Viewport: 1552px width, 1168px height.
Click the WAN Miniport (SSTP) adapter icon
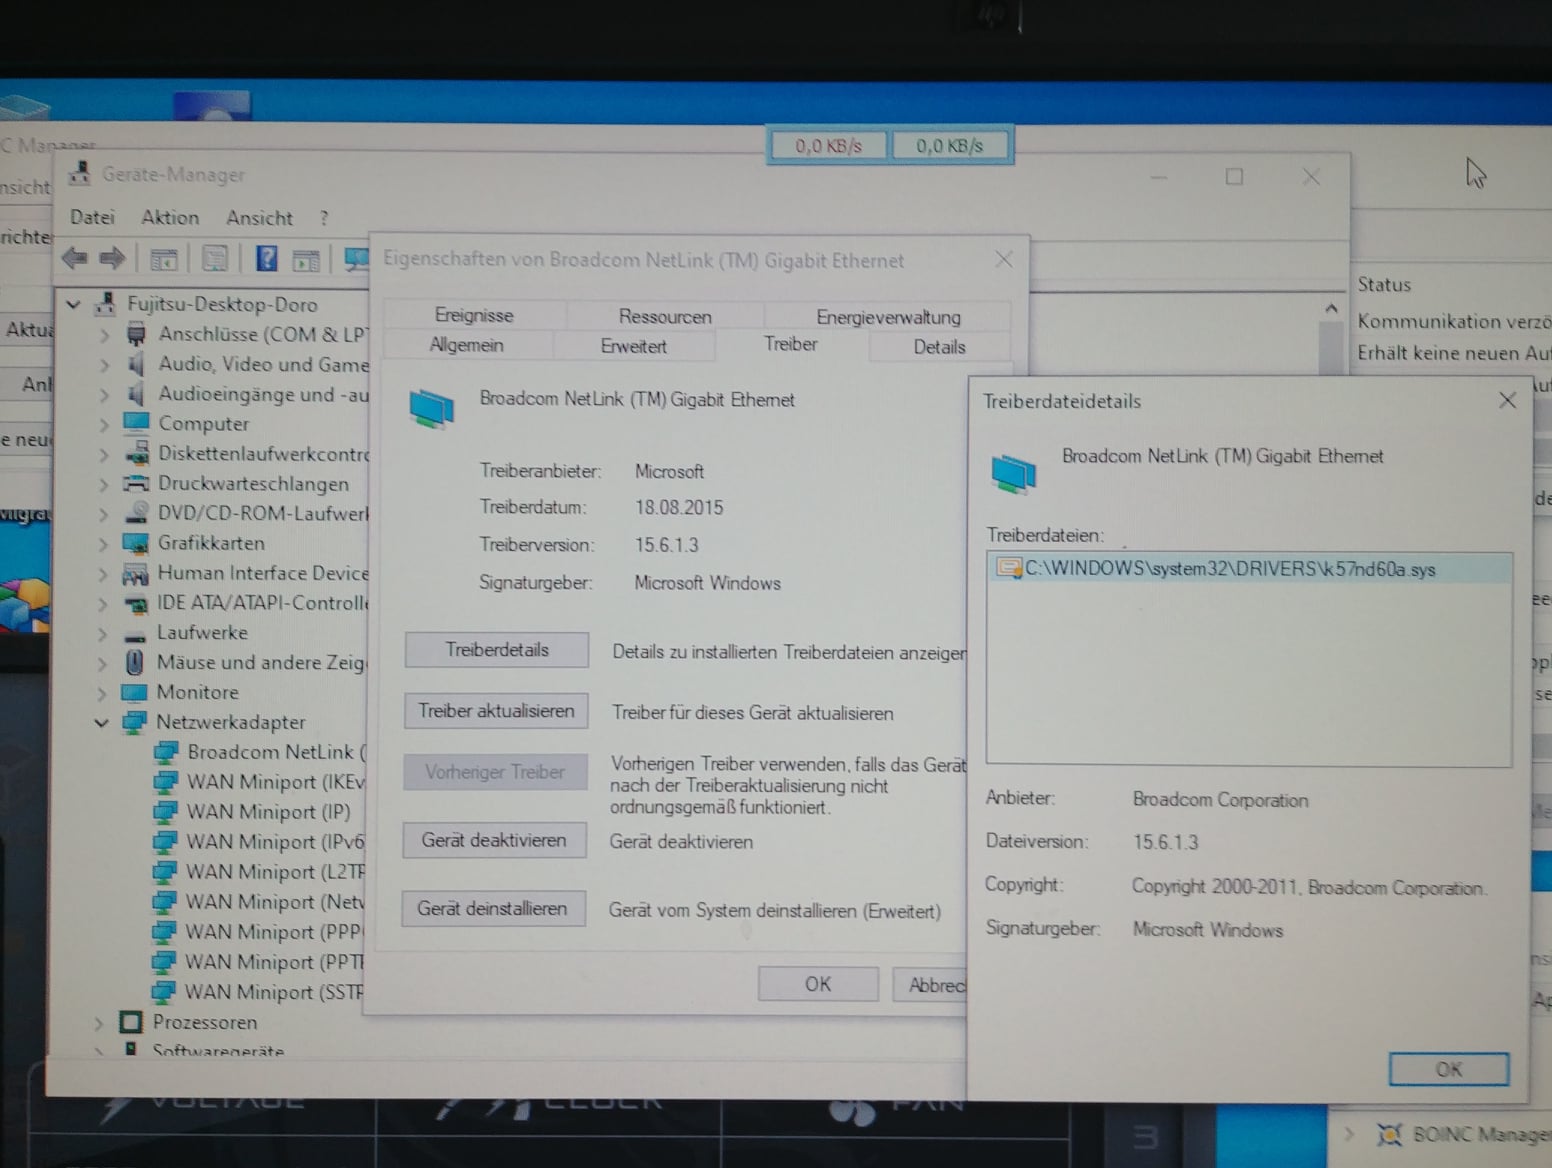(164, 992)
